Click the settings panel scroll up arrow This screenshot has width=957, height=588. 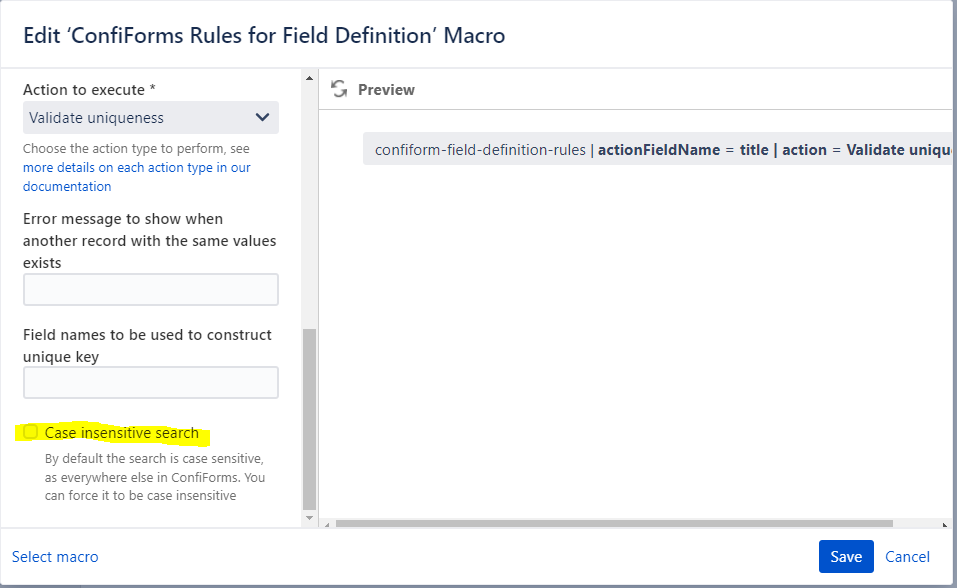coord(309,78)
